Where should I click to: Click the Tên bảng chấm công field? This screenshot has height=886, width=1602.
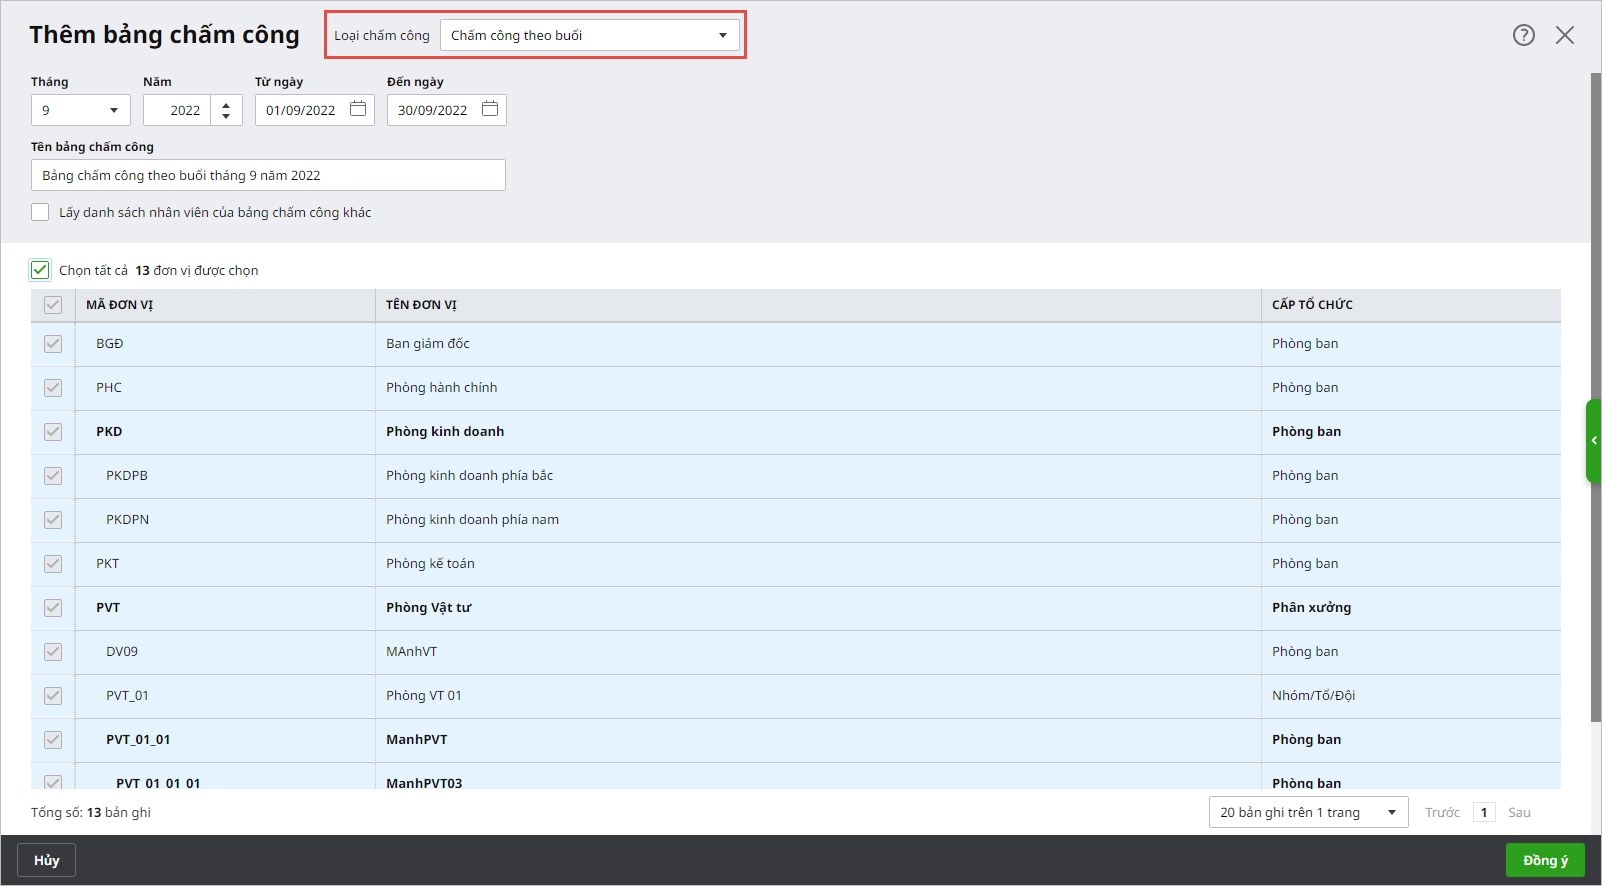(268, 175)
